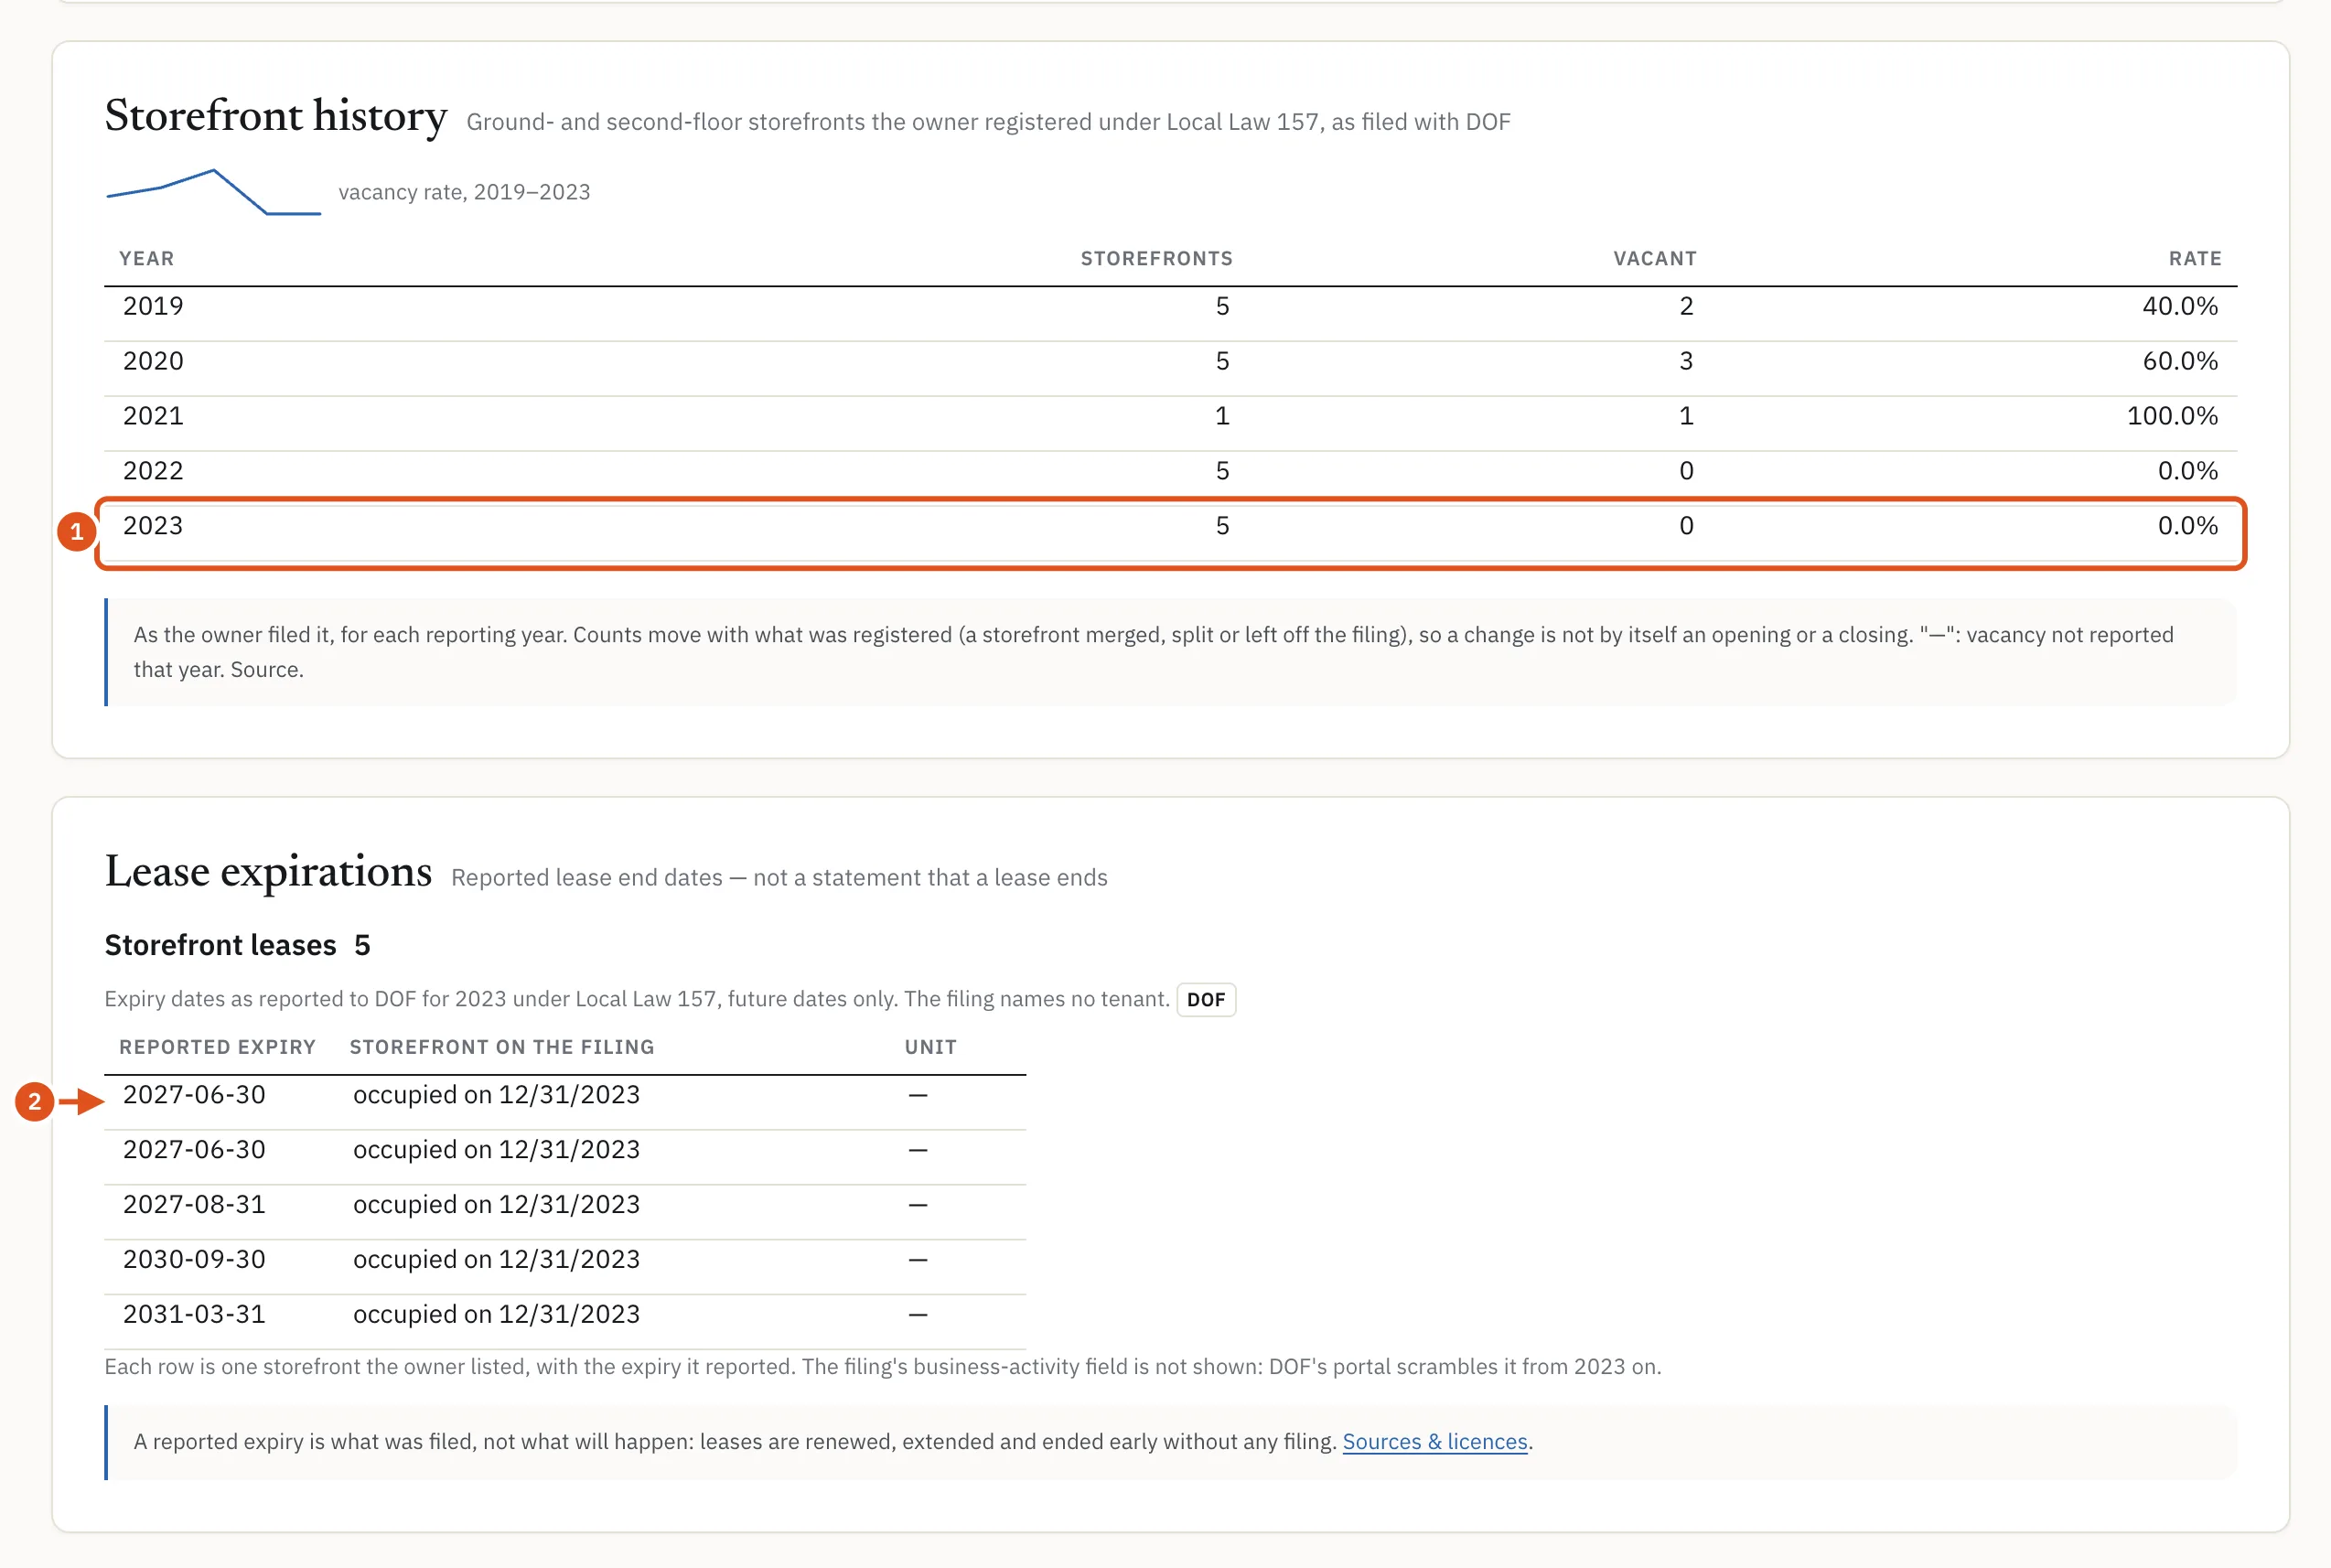Screen dimensions: 2331x1568
Task: Click the storefront count 5 in the 2019 row
Action: coord(1222,306)
